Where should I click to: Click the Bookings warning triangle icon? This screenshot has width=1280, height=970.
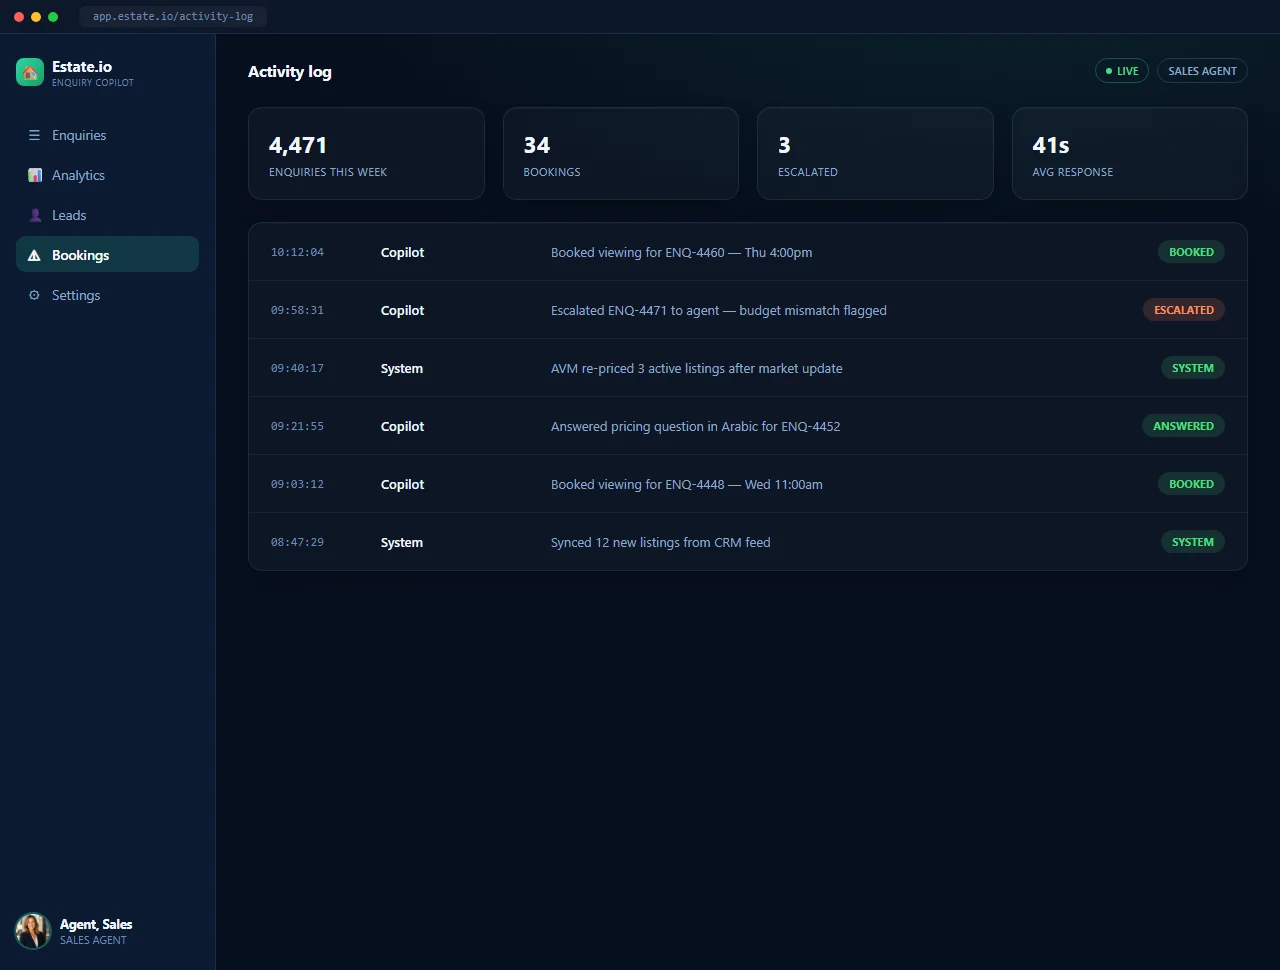[34, 255]
